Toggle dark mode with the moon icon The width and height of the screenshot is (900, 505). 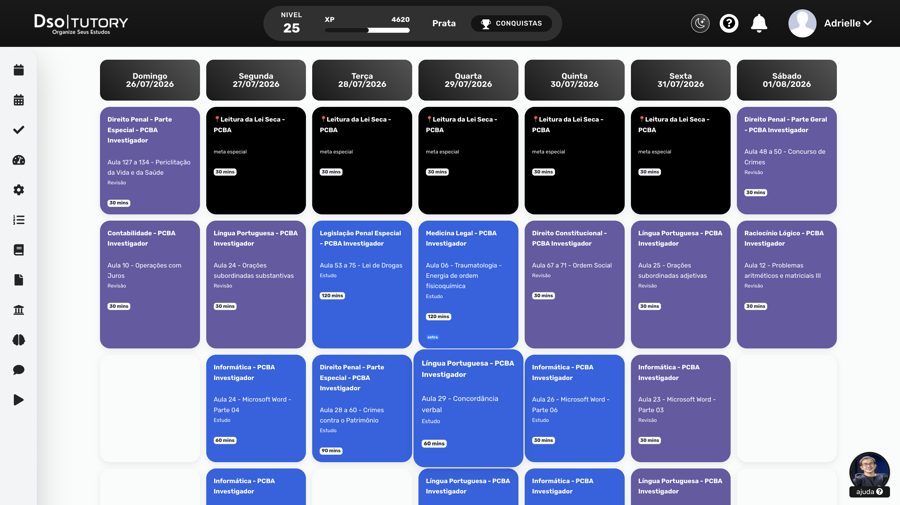pos(700,23)
